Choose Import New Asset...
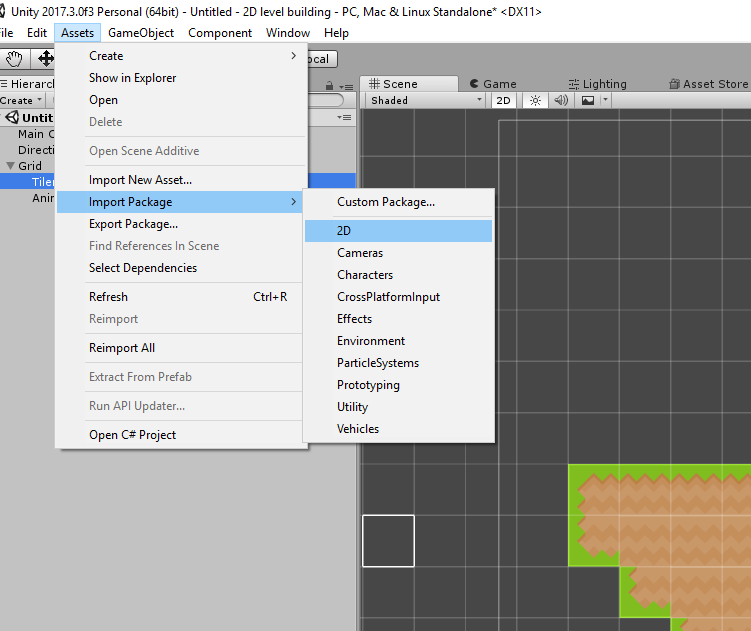The image size is (751, 631). [181, 180]
